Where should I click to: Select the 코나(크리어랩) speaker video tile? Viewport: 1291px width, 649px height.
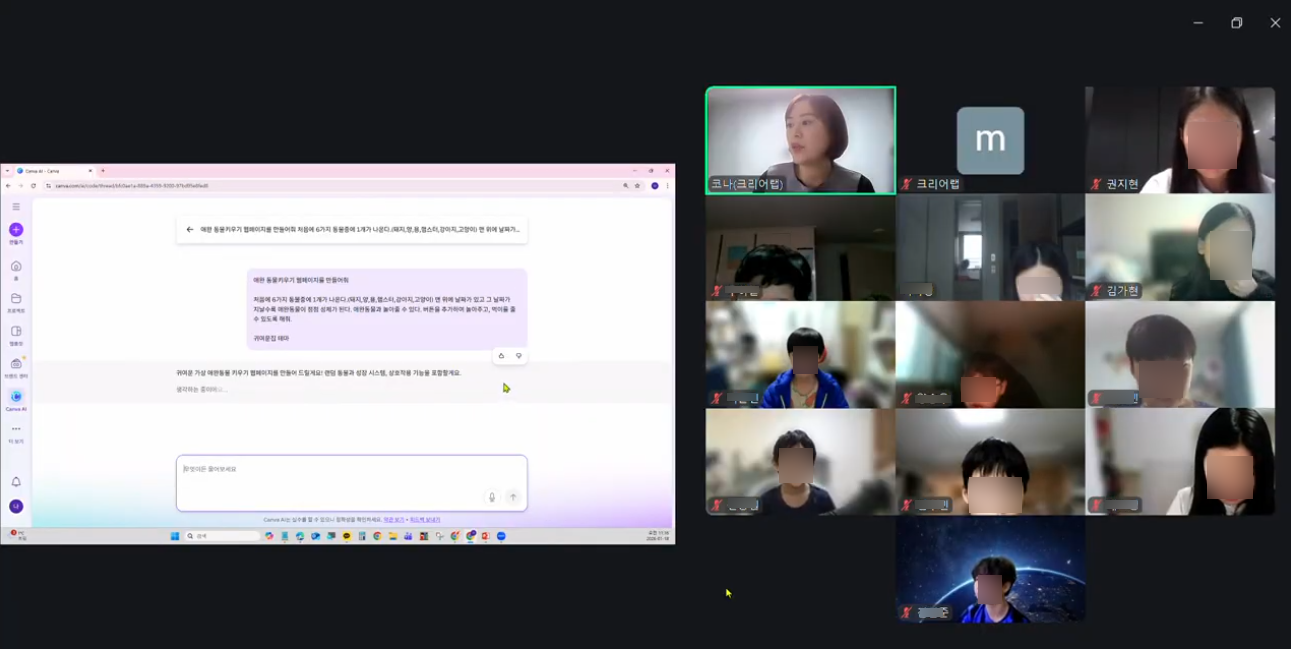(x=800, y=139)
